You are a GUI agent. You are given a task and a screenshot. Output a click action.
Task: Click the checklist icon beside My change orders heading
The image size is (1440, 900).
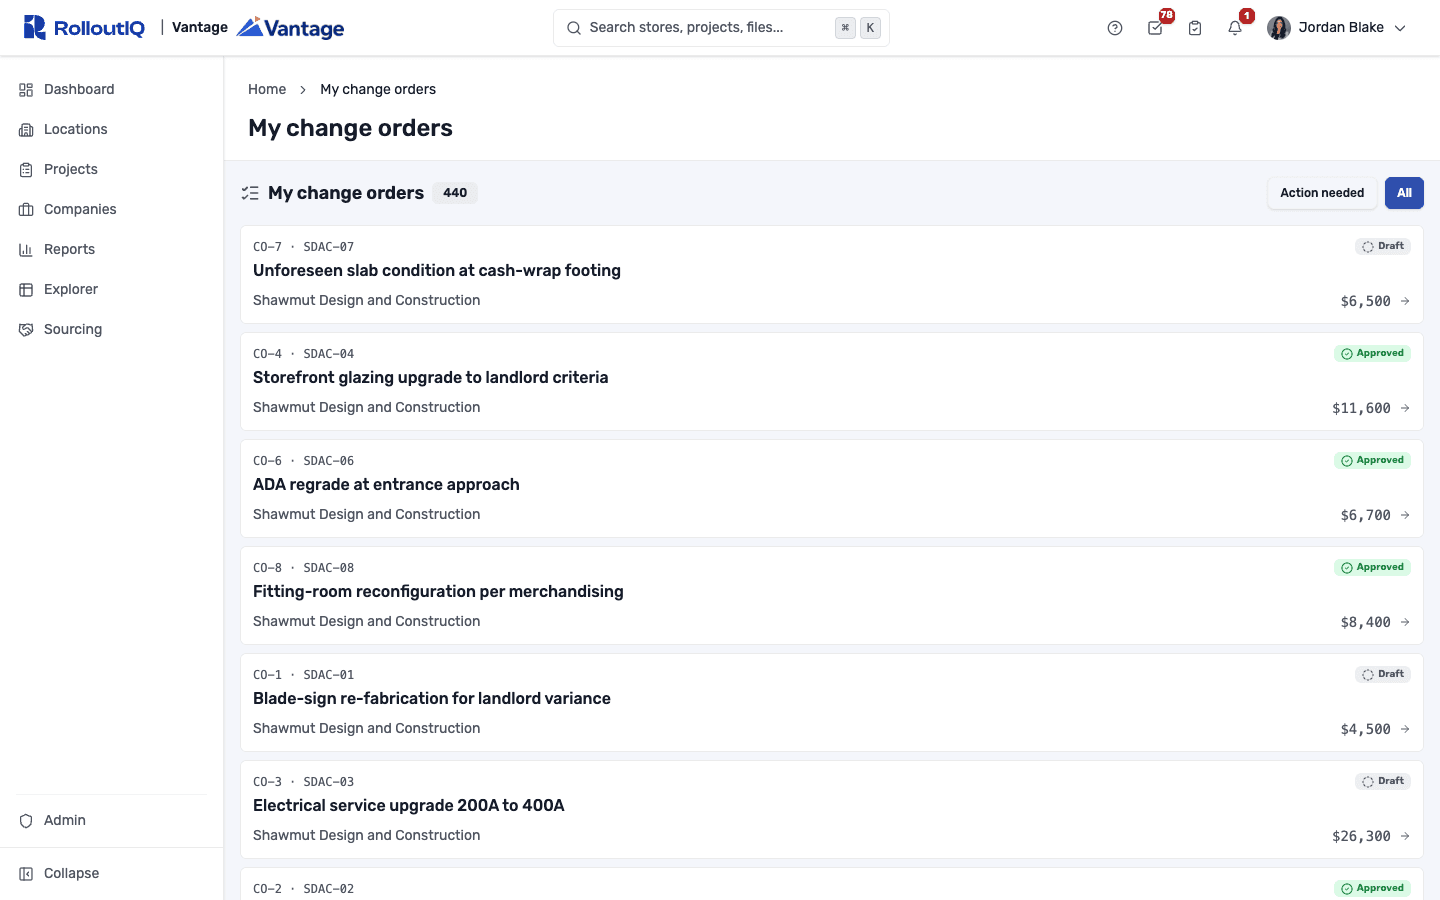click(x=250, y=193)
